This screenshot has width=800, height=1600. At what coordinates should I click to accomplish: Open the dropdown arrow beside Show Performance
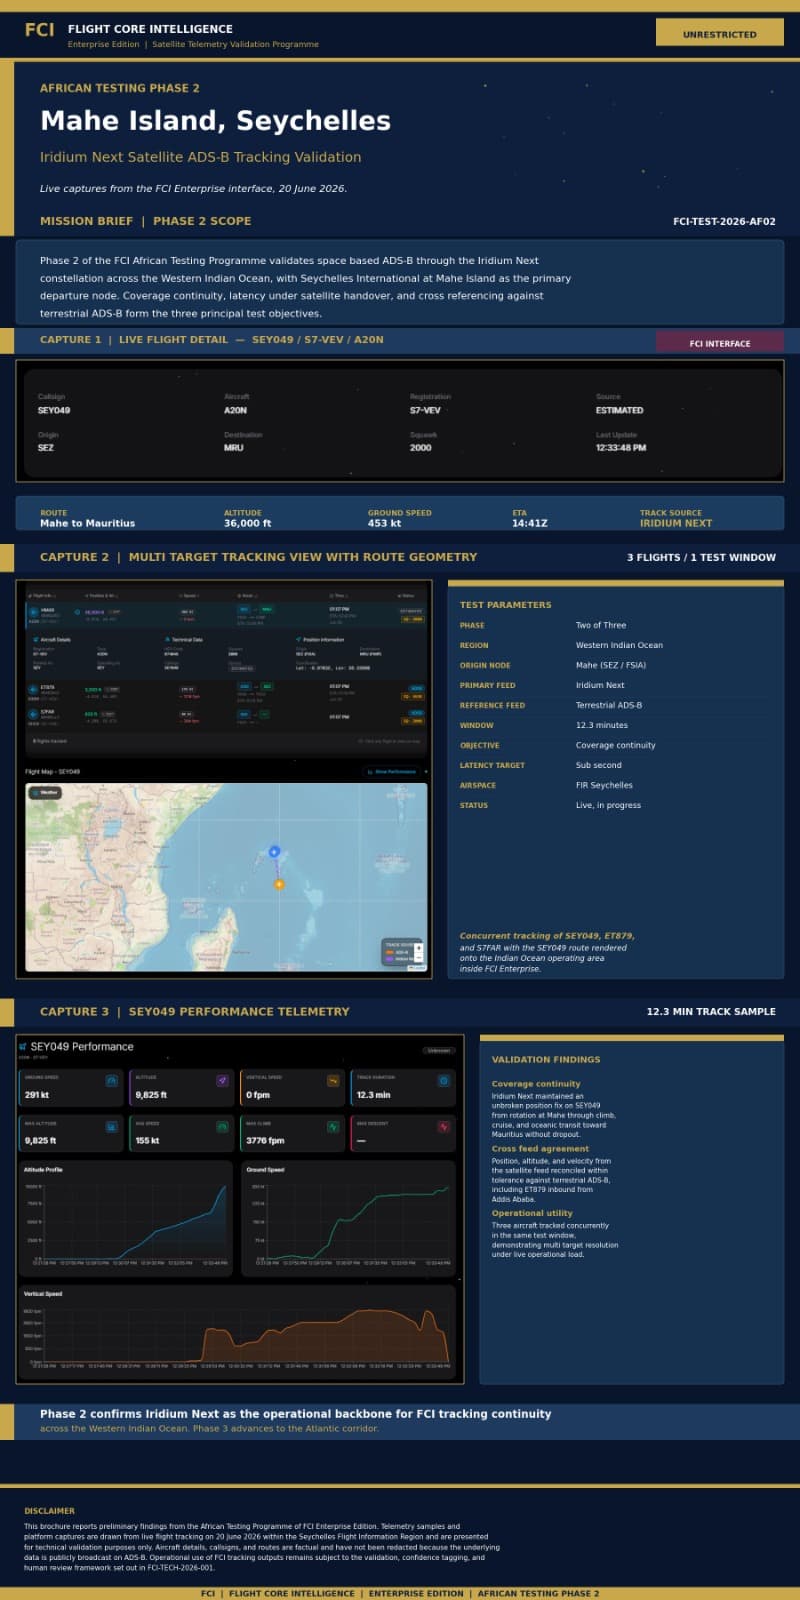(426, 772)
